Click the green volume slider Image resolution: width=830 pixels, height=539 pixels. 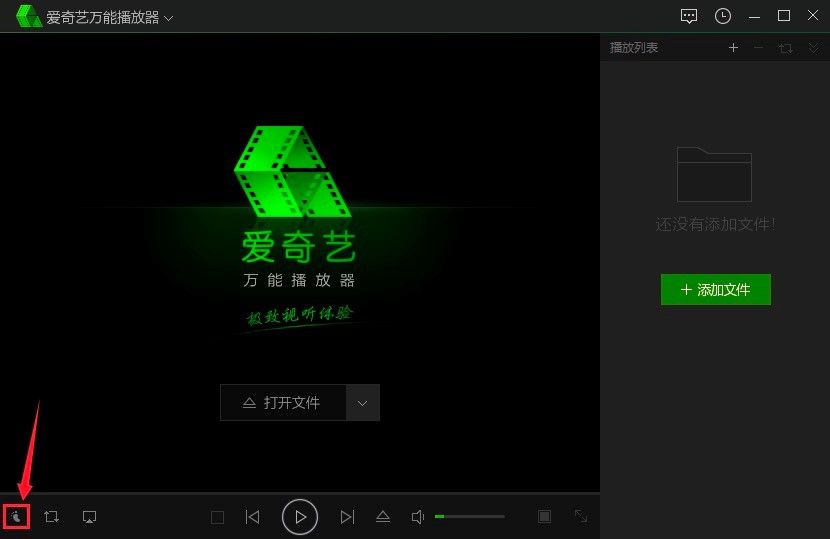point(470,516)
